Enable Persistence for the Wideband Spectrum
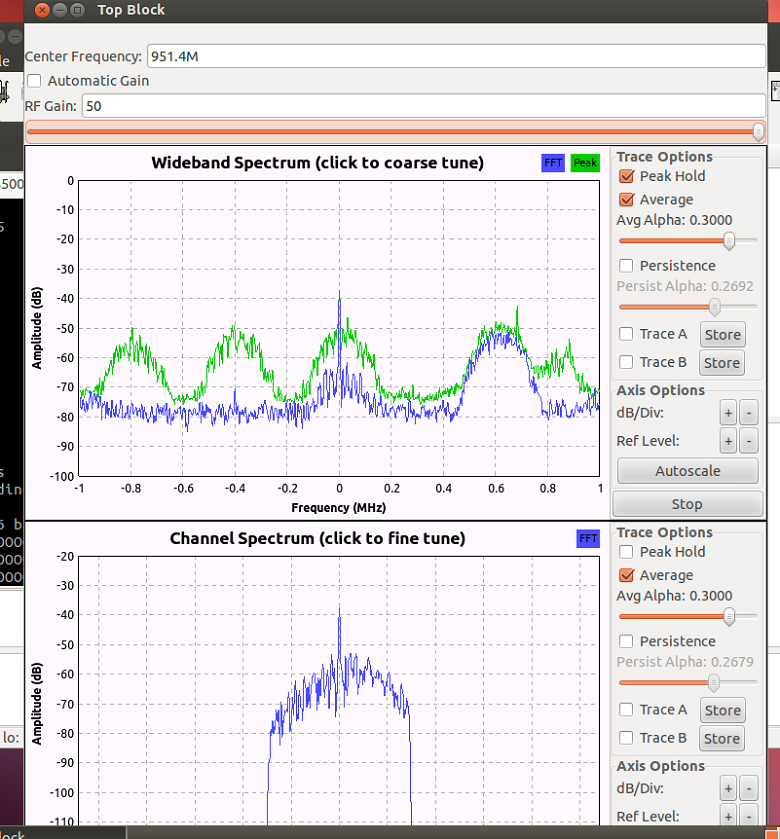Screen dimensions: 780x839 (627, 266)
